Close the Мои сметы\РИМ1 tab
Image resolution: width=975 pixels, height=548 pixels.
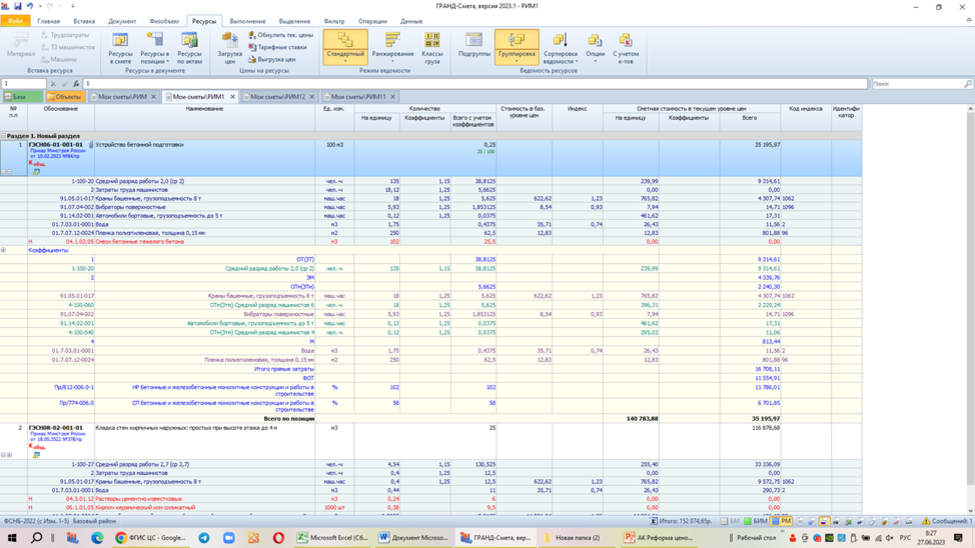click(x=233, y=96)
